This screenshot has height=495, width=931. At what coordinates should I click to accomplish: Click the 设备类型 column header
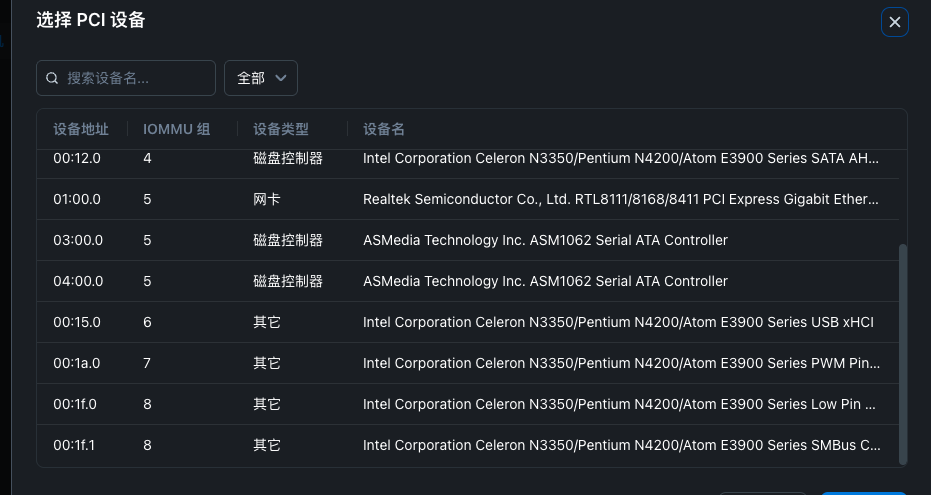[x=281, y=129]
